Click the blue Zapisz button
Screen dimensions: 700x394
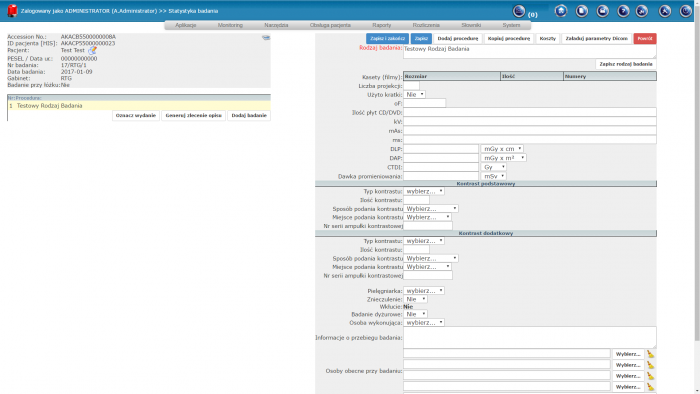(x=421, y=39)
